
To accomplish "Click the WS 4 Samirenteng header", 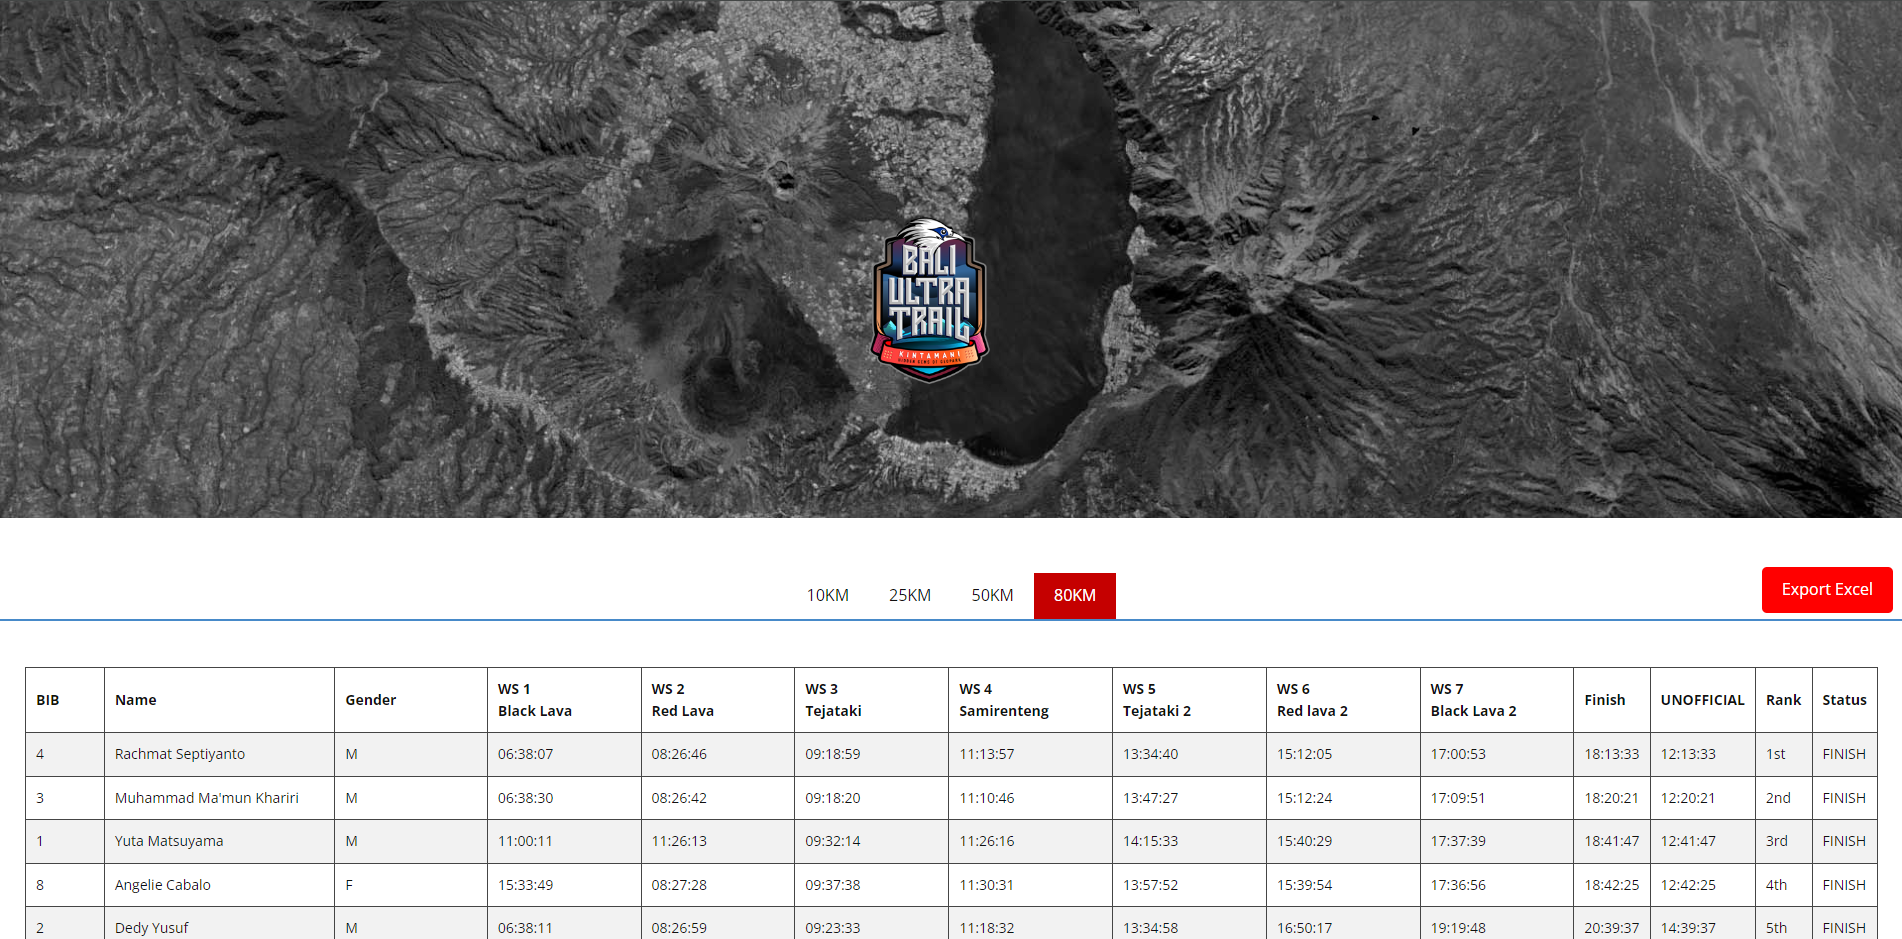I will coord(1003,700).
